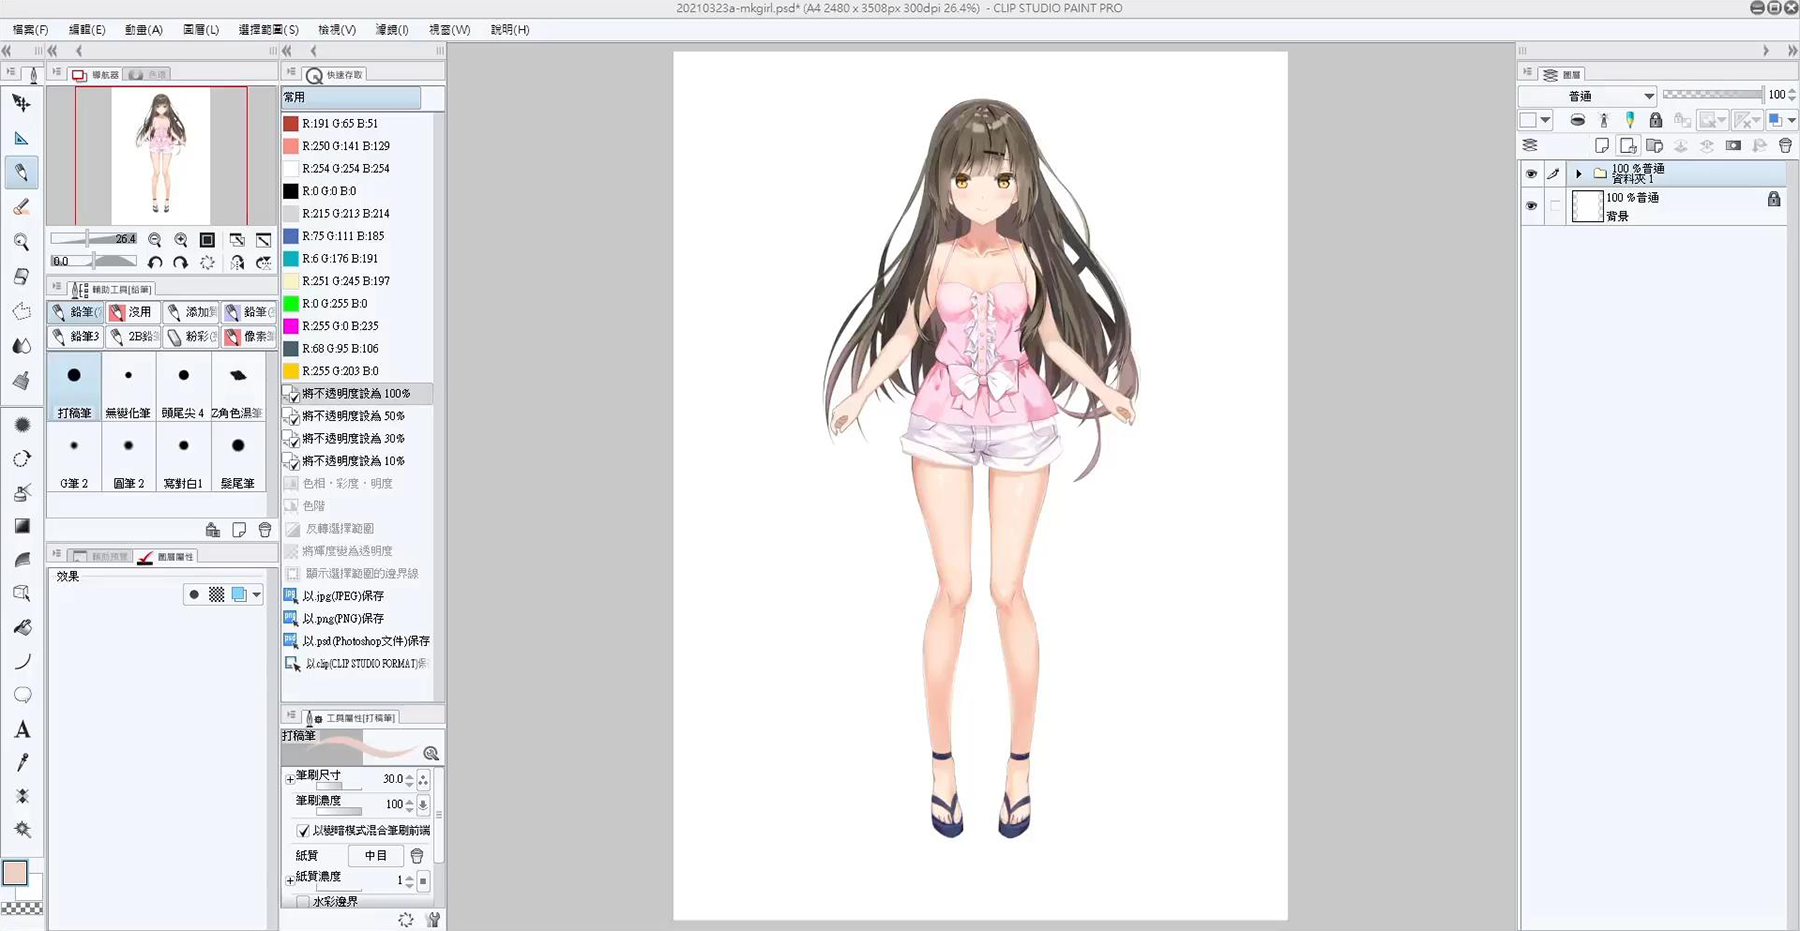Screen dimensions: 1800x931
Task: Hide the 資料夾 1 folder layer
Action: (x=1531, y=174)
